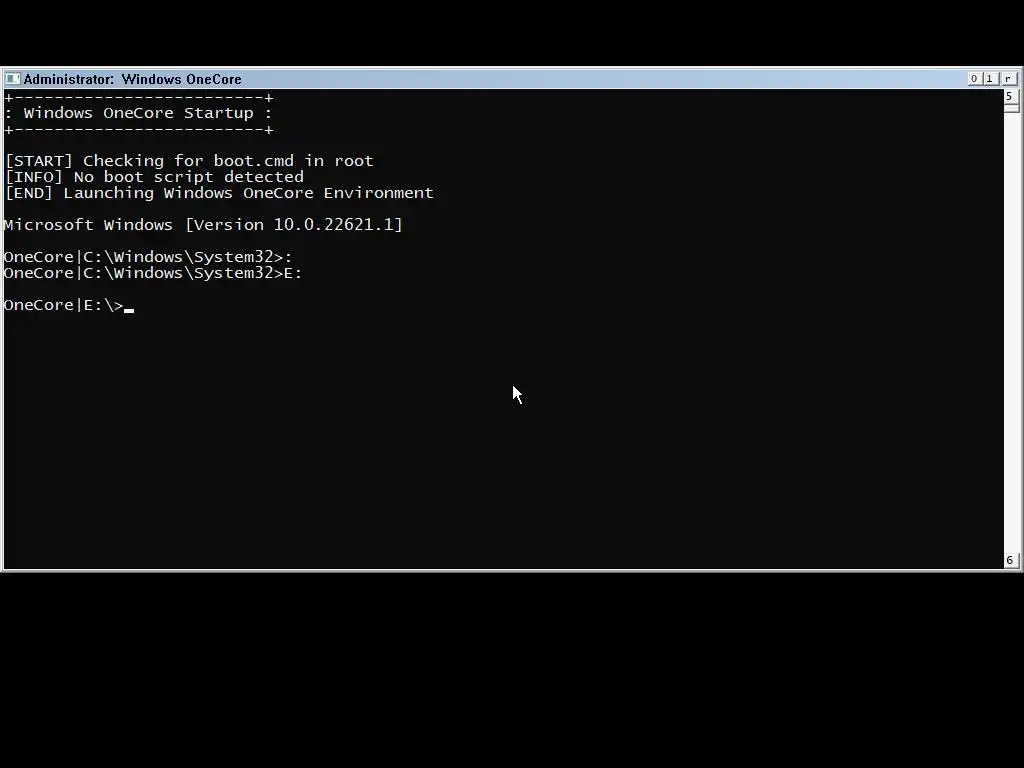This screenshot has width=1024, height=768.
Task: Click the '[START] Checking for boot.cmd in root' line
Action: click(x=189, y=161)
